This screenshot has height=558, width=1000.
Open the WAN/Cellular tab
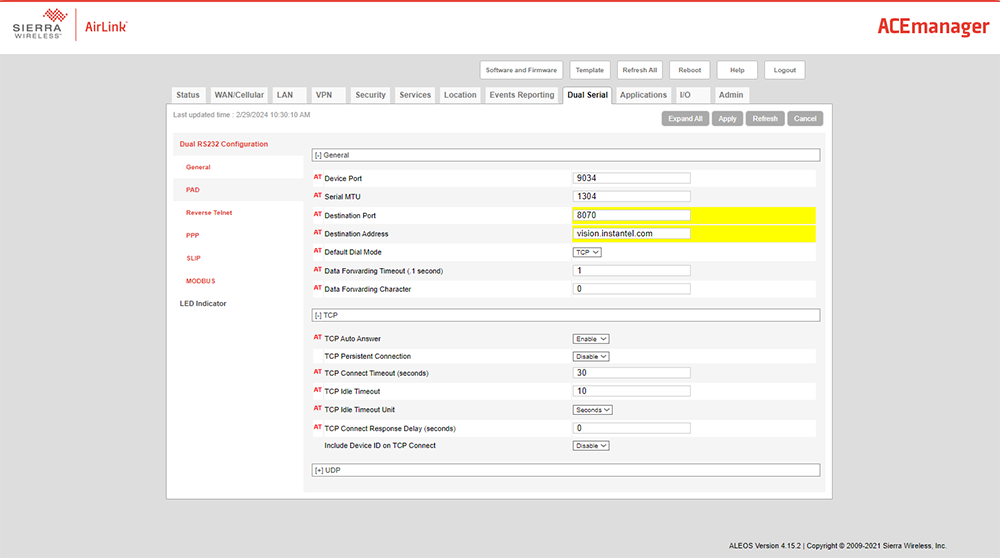coord(239,95)
